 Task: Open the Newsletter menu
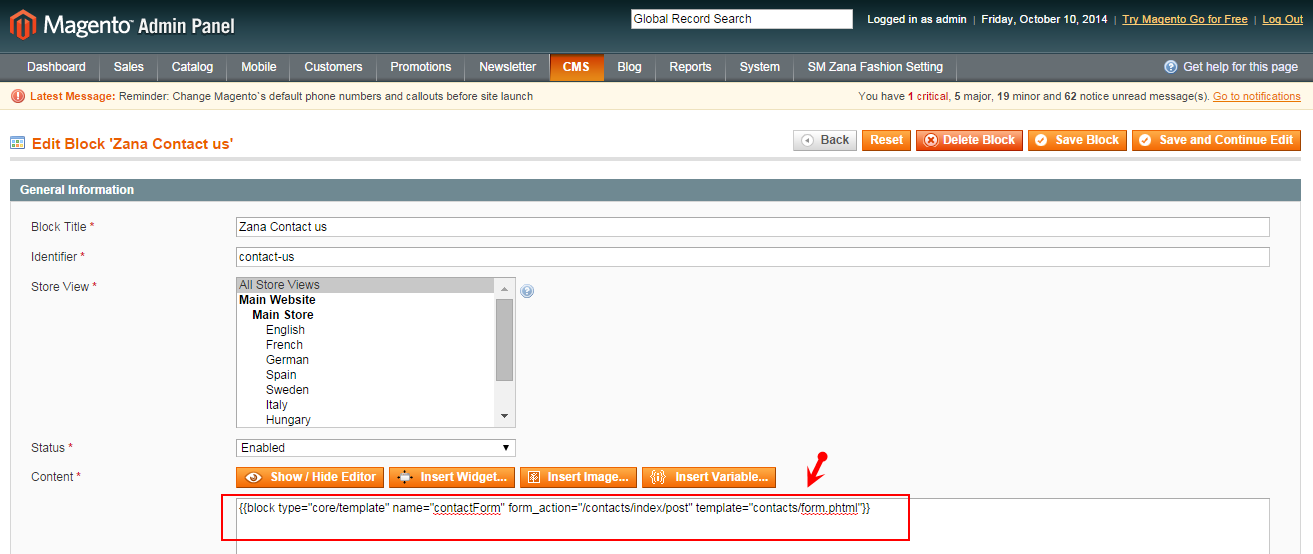click(x=507, y=67)
